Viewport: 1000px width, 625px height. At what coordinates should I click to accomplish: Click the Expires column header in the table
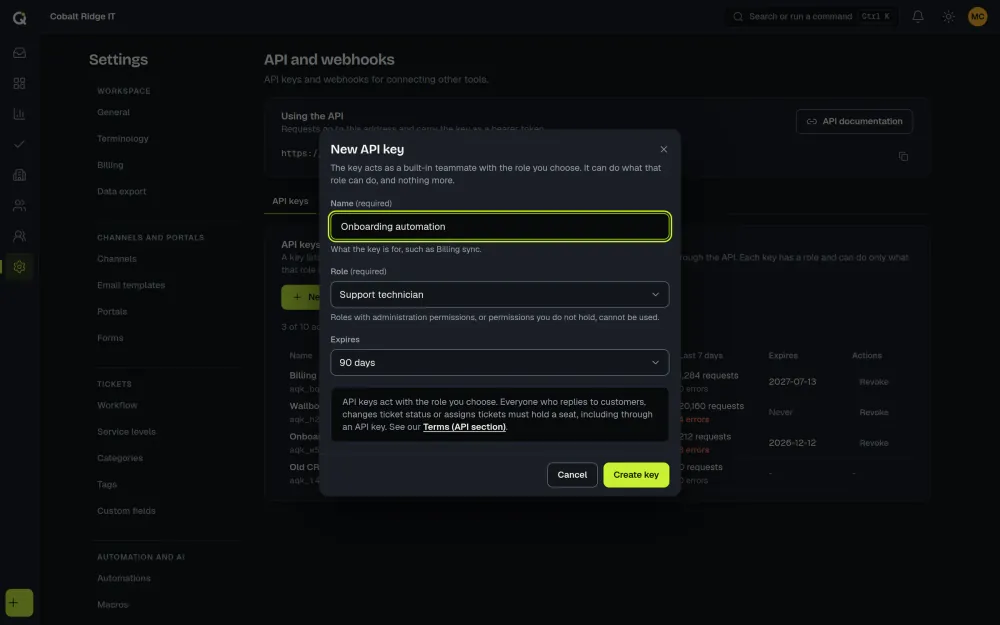click(x=783, y=355)
